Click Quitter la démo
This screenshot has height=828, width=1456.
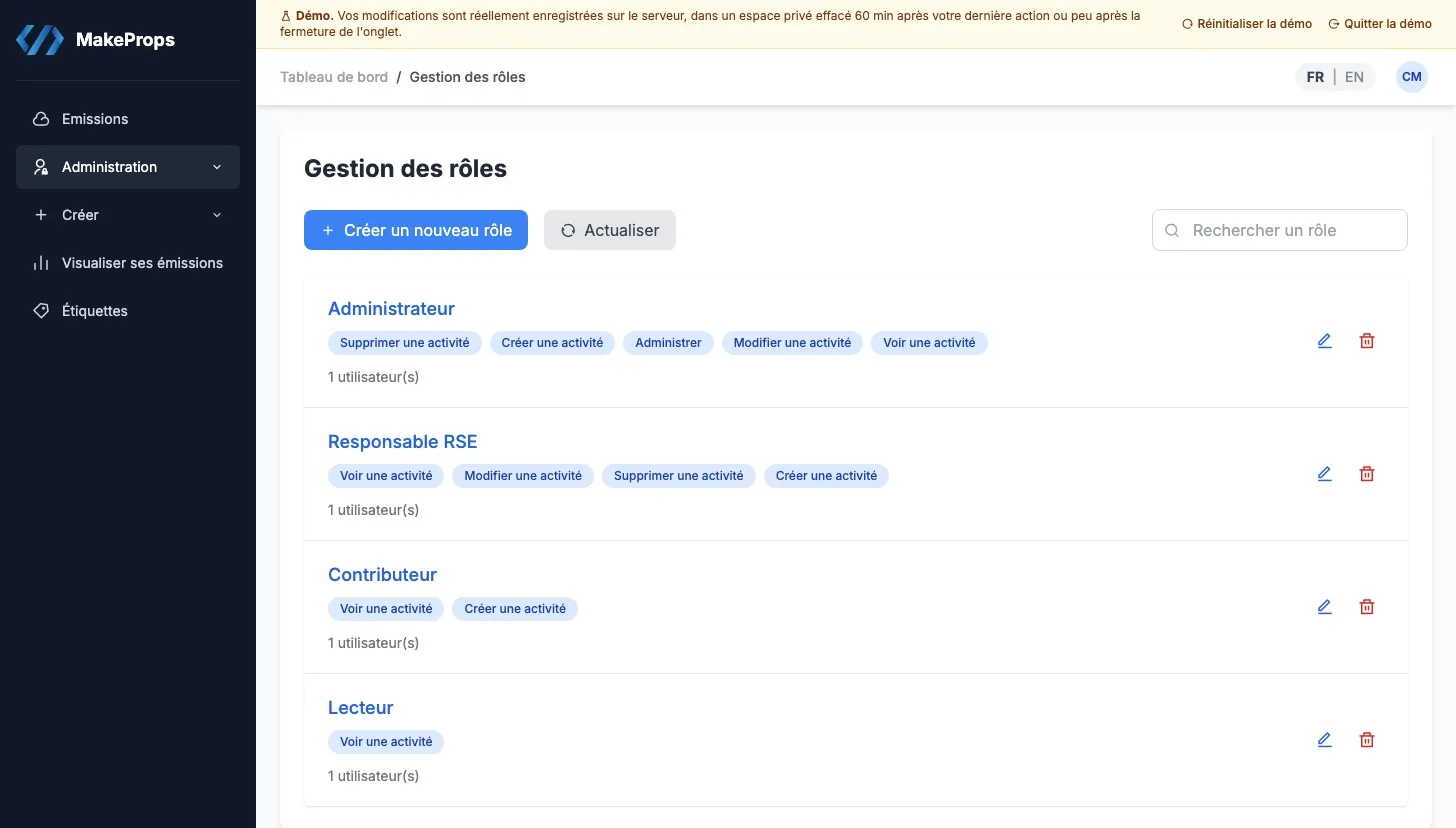click(1380, 24)
